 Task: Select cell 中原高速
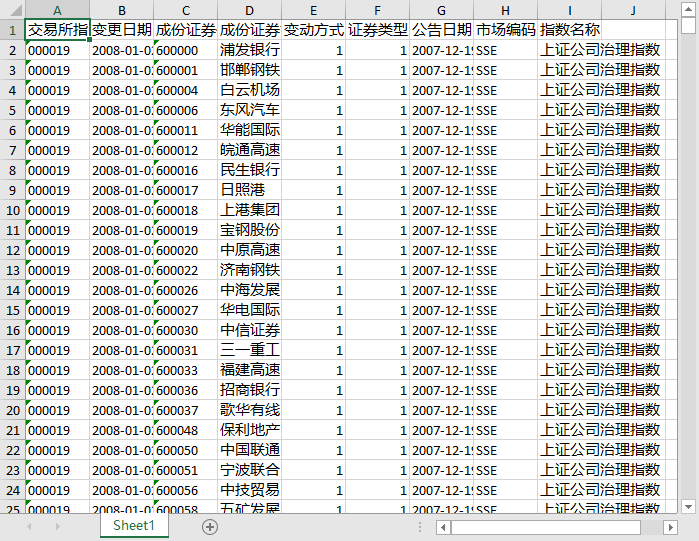pyautogui.click(x=249, y=250)
